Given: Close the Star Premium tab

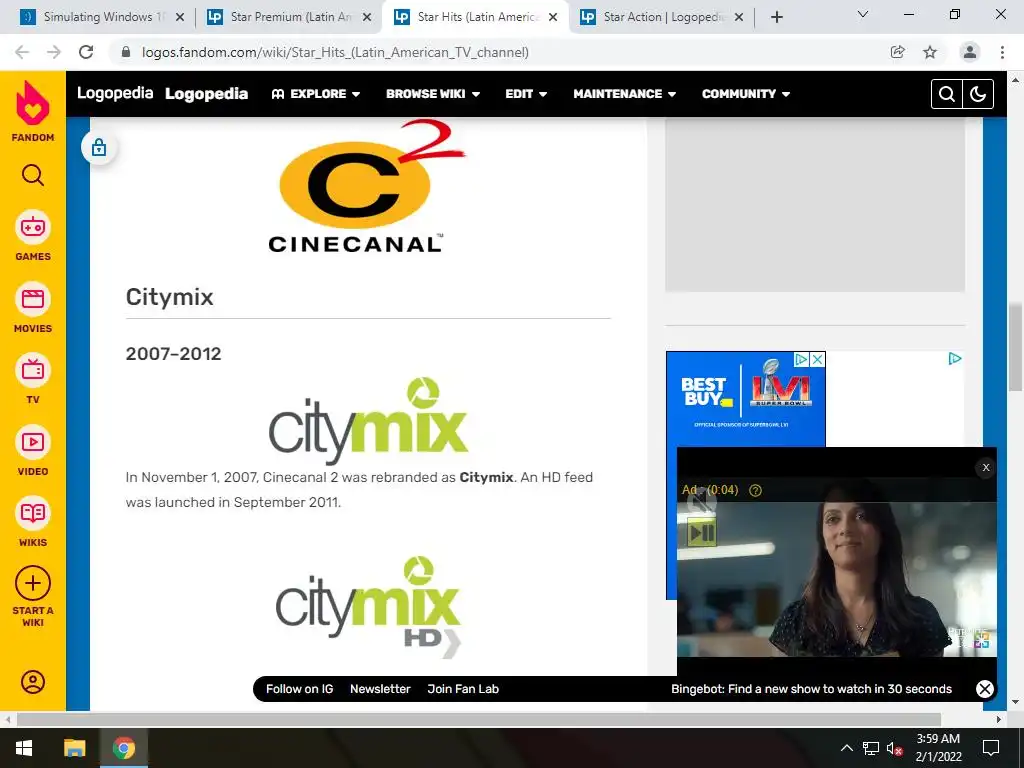Looking at the screenshot, I should 367,17.
